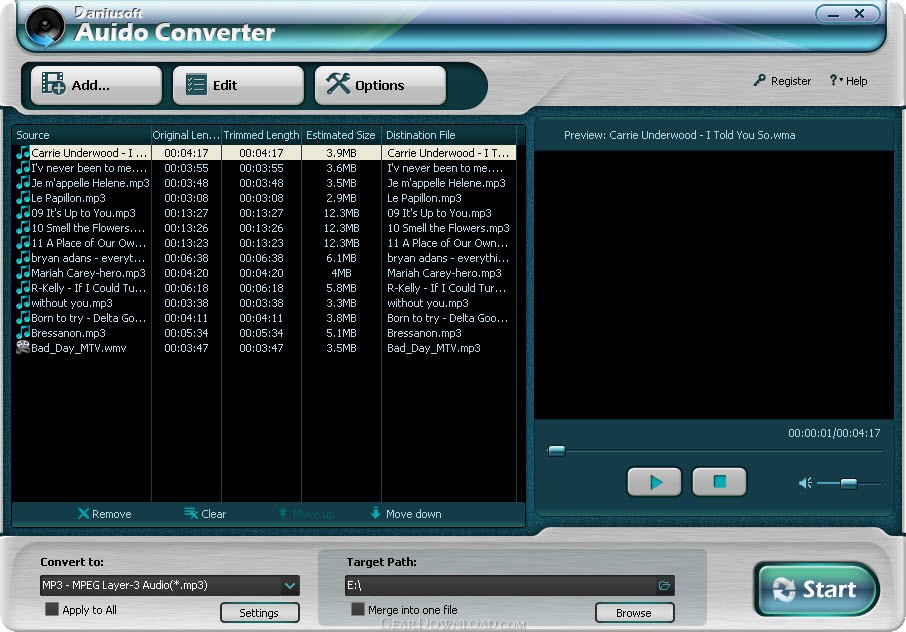The width and height of the screenshot is (906, 632).
Task: Click the Remove X icon
Action: point(83,513)
